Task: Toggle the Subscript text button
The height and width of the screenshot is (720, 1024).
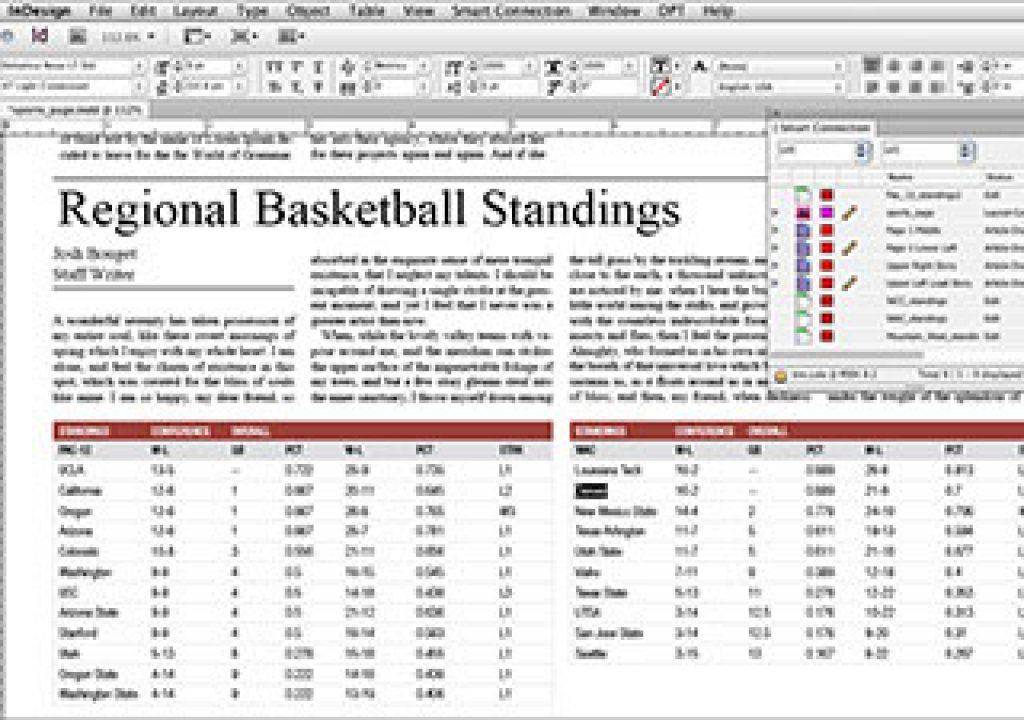Action: tap(297, 86)
